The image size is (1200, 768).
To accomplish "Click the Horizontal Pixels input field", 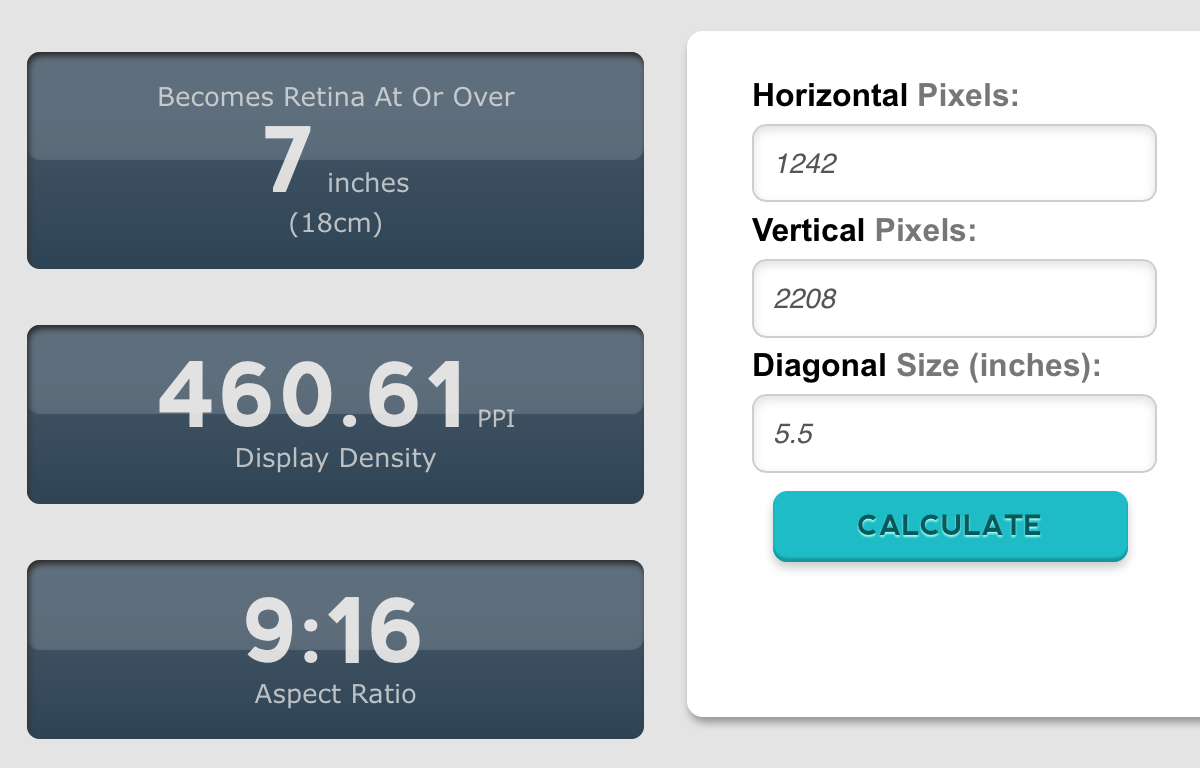I will pos(954,163).
